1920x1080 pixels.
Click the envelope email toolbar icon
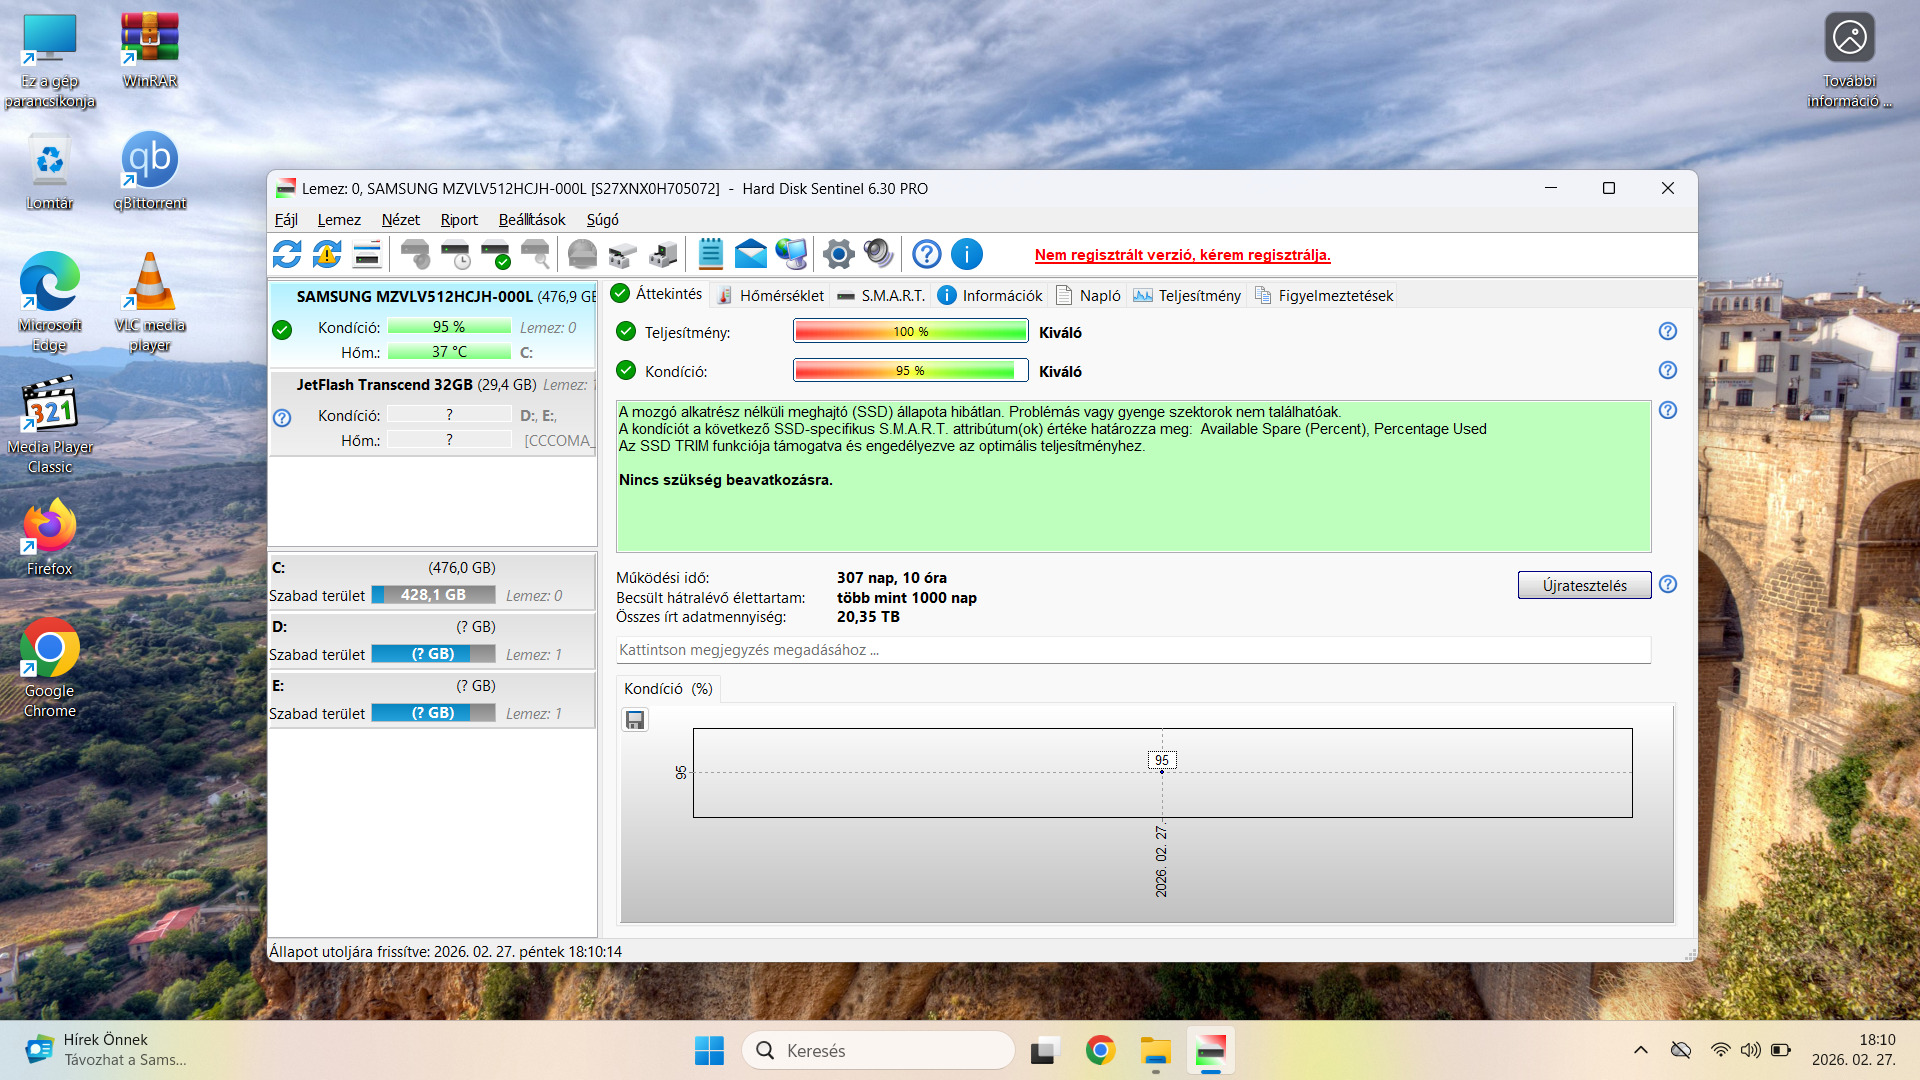click(x=750, y=254)
